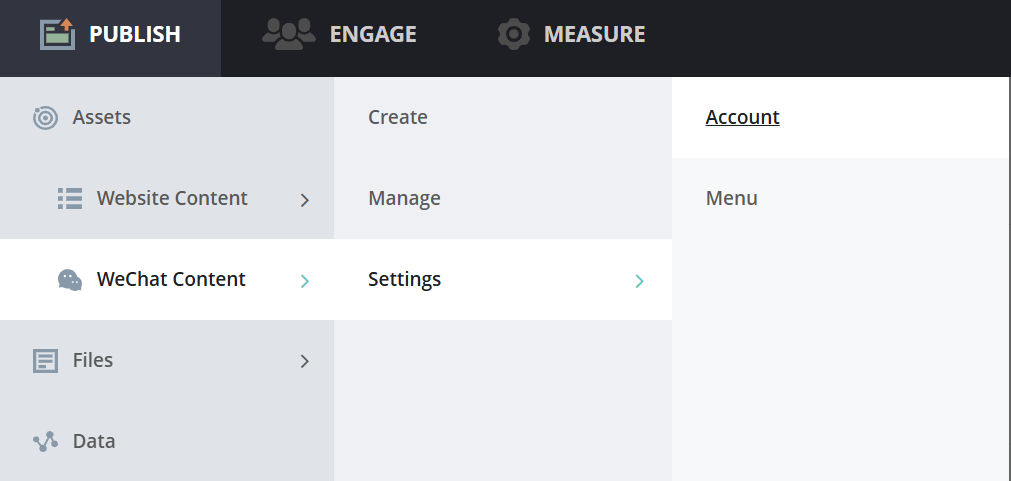Click the WeChat Content chevron arrow

click(x=305, y=281)
